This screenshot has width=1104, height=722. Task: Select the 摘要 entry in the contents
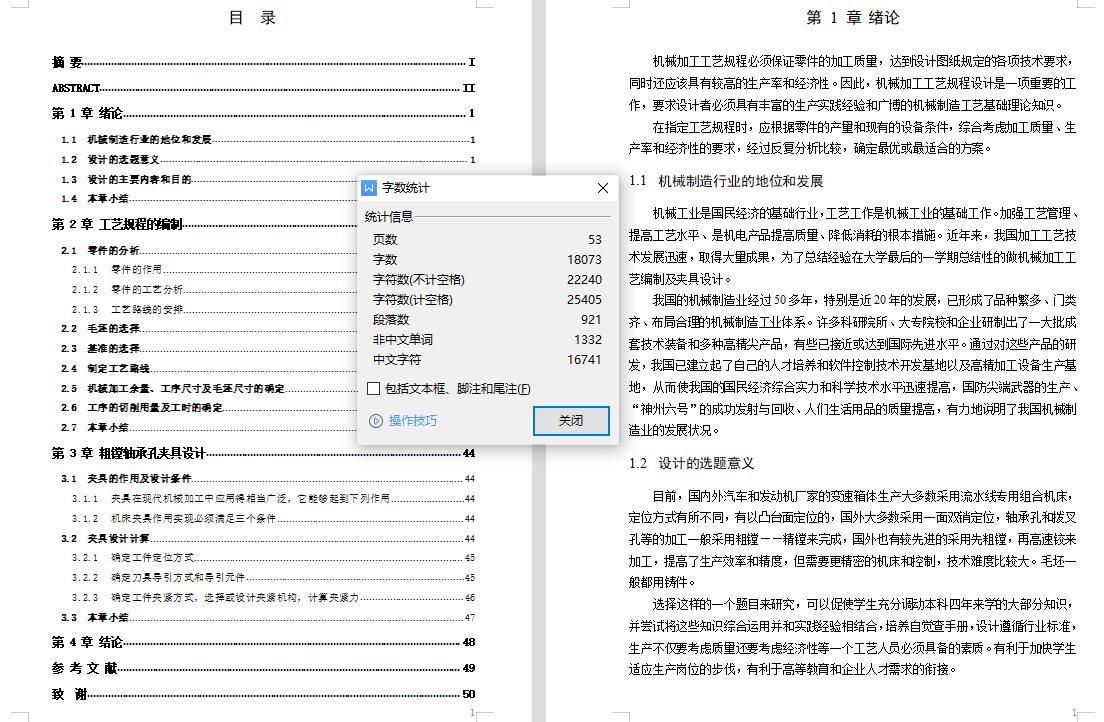click(68, 62)
